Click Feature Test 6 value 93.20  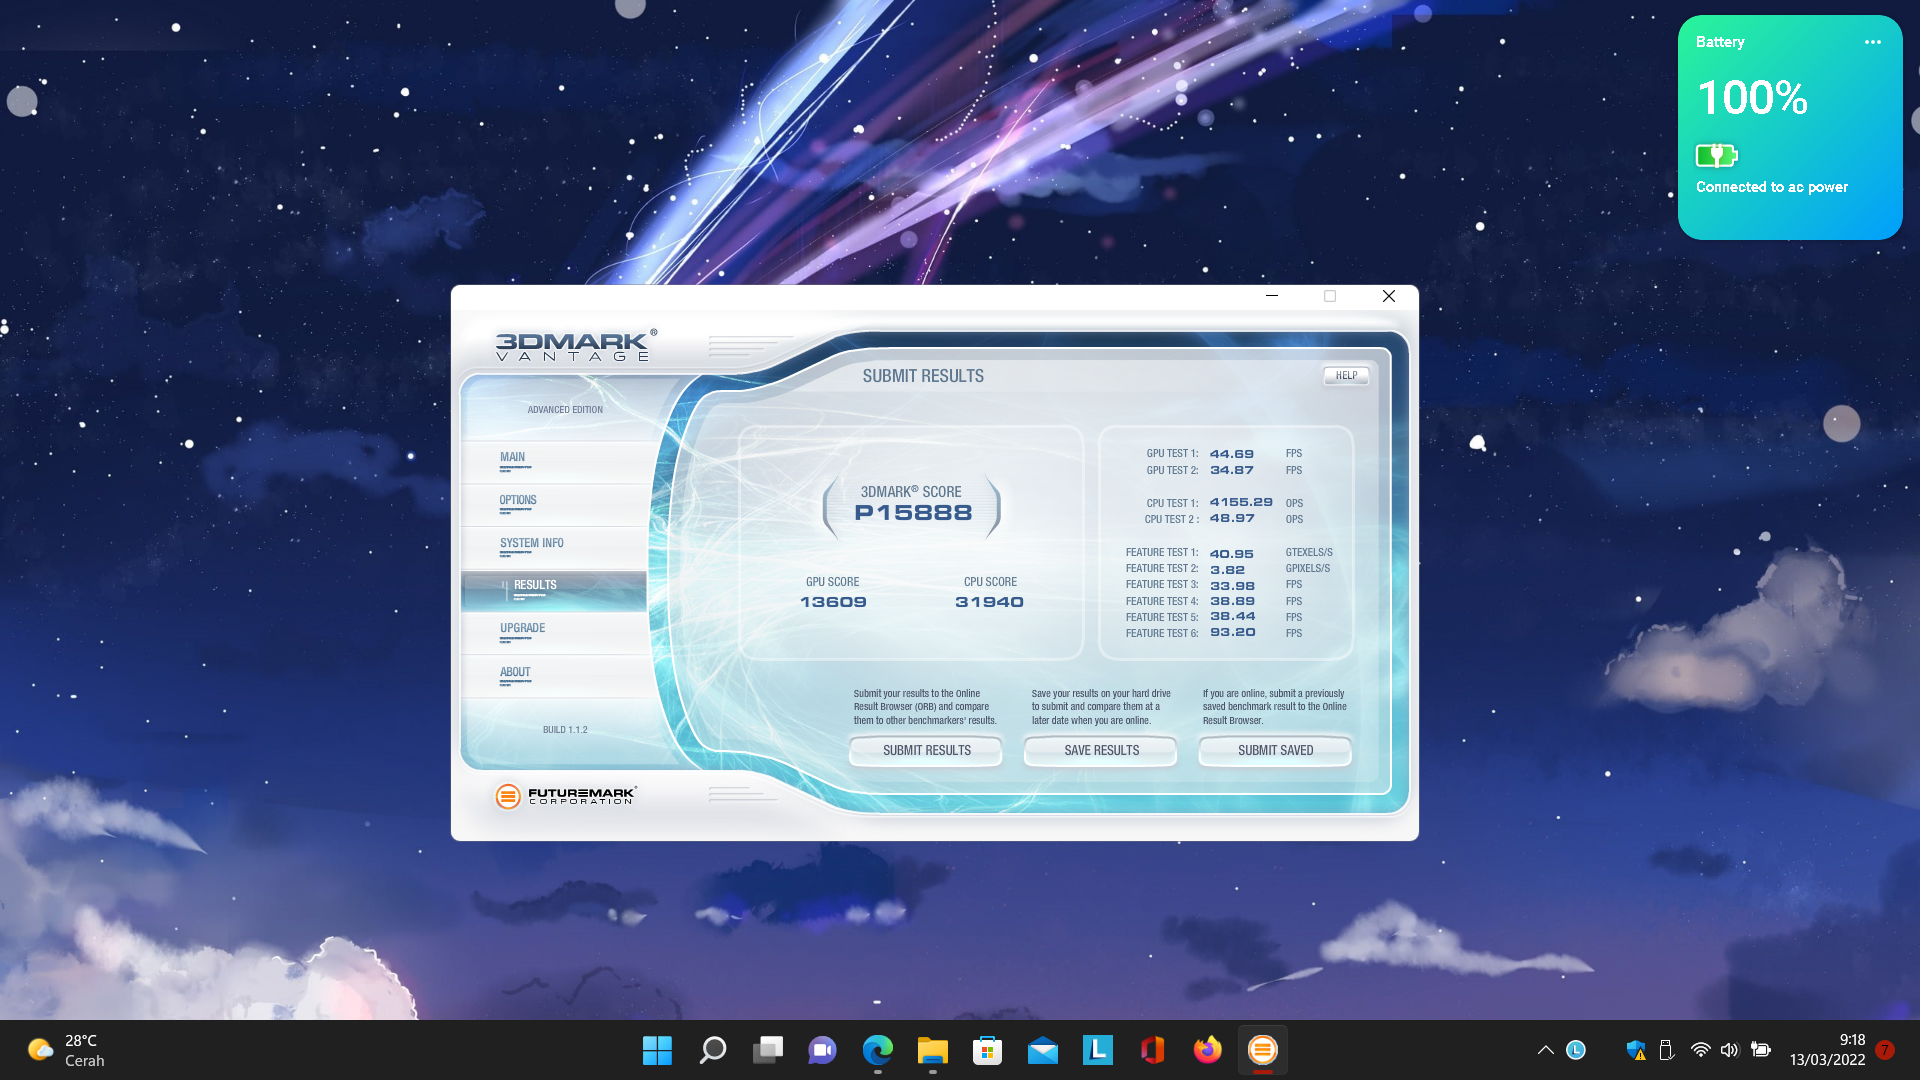coord(1232,632)
